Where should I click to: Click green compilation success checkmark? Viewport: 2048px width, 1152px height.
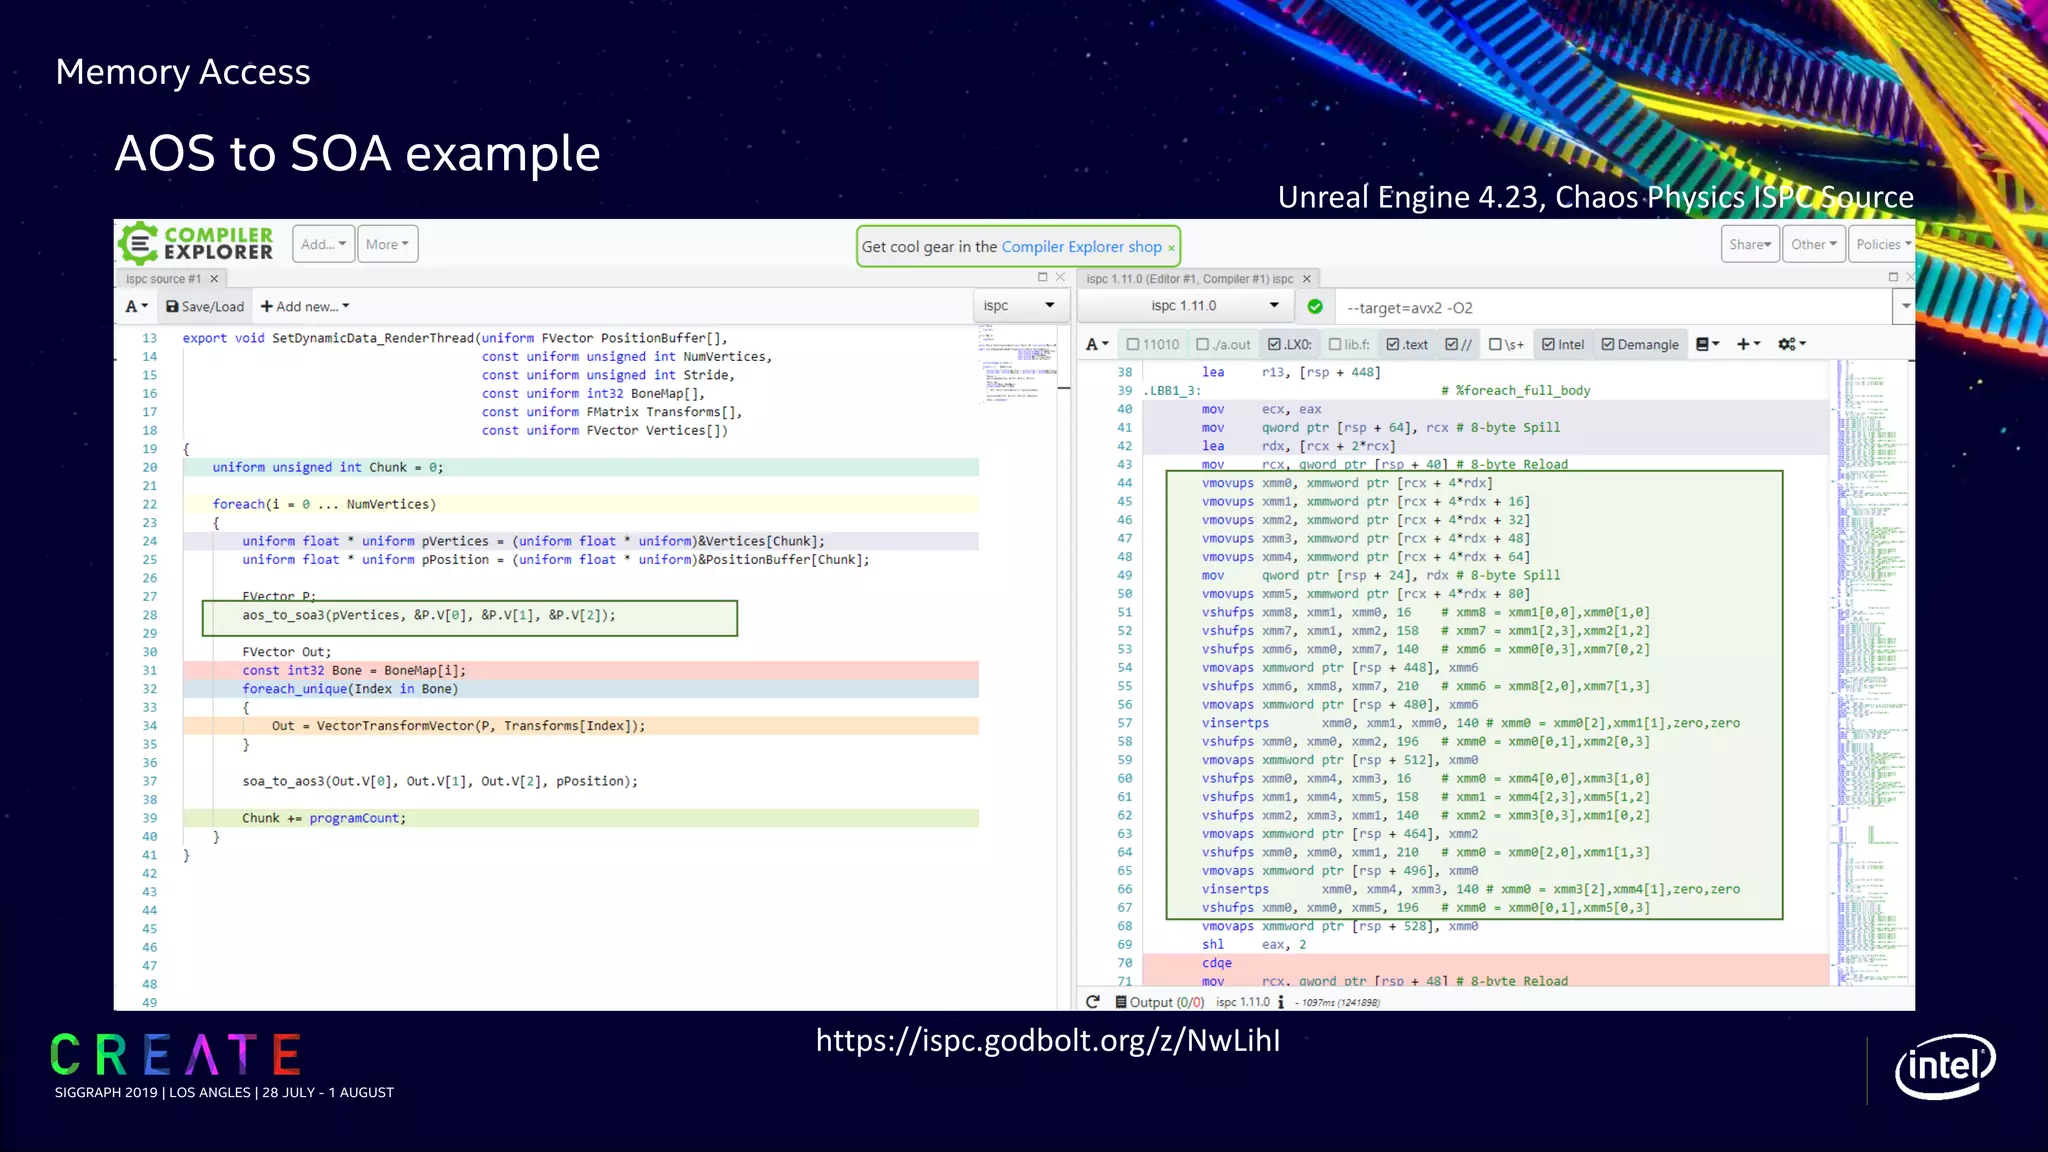[x=1315, y=307]
